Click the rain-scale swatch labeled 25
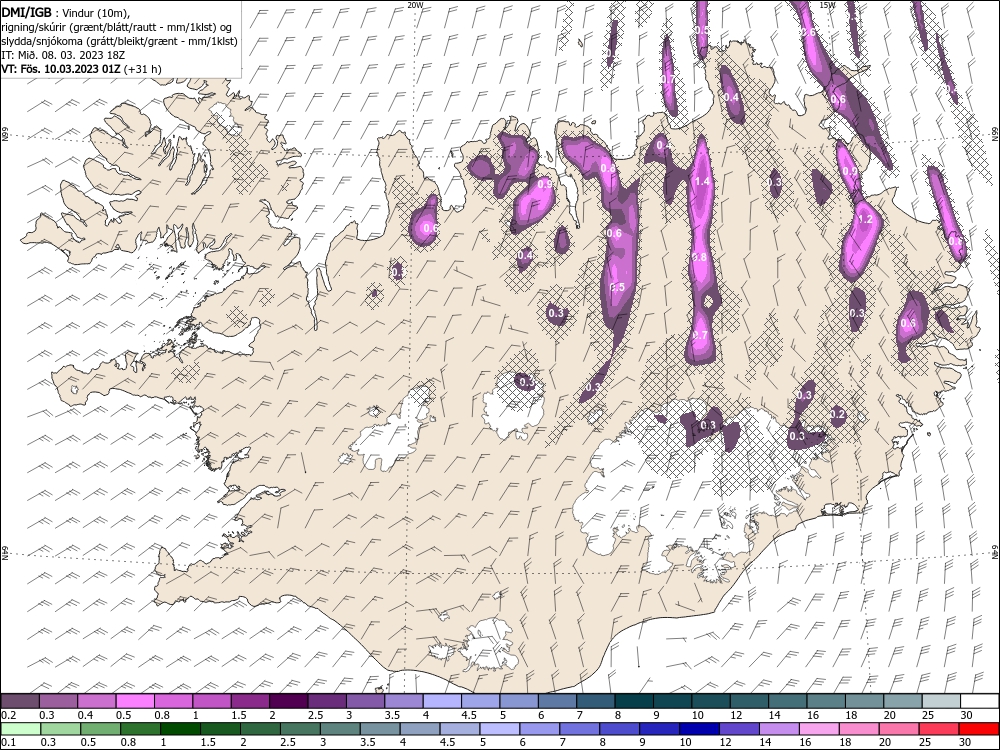This screenshot has height=750, width=1000. click(939, 729)
